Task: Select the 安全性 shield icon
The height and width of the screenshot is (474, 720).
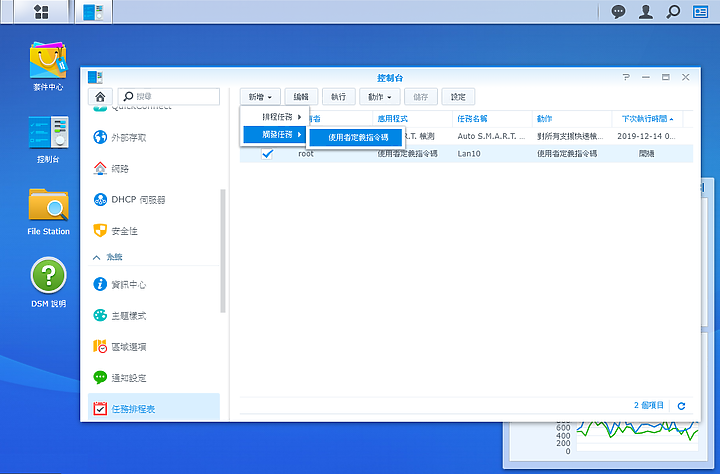Action: click(x=100, y=230)
